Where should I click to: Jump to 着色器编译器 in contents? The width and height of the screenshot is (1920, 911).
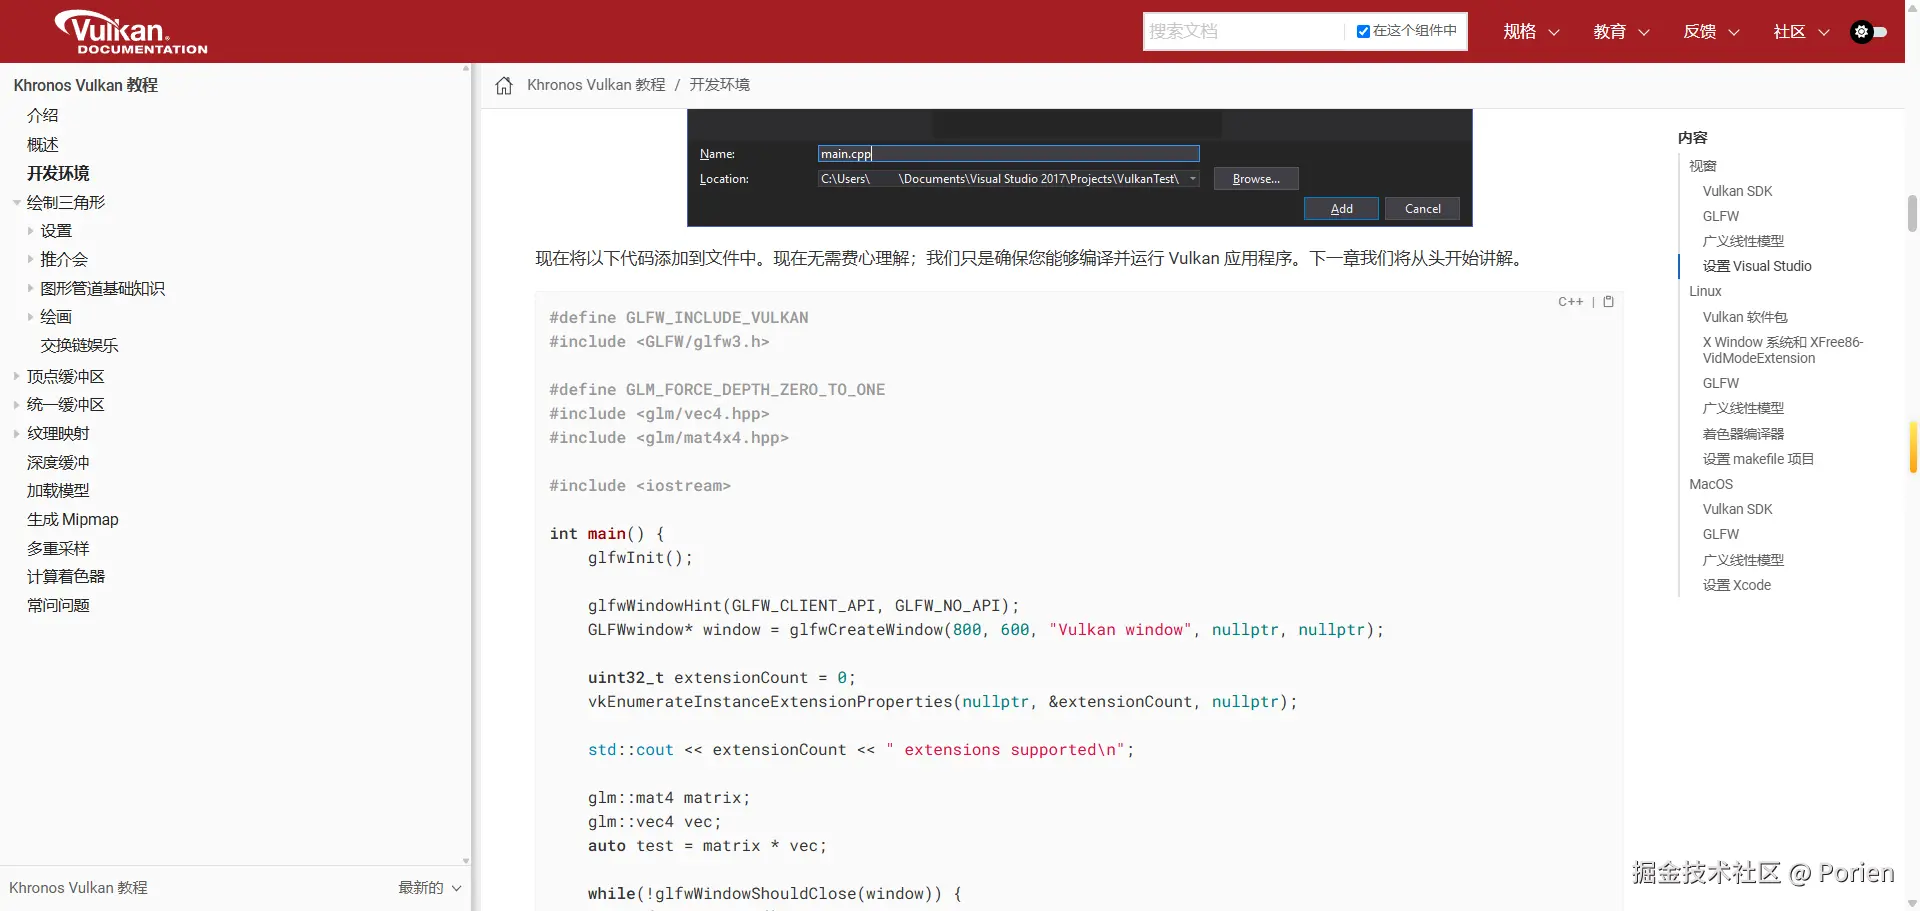point(1743,434)
